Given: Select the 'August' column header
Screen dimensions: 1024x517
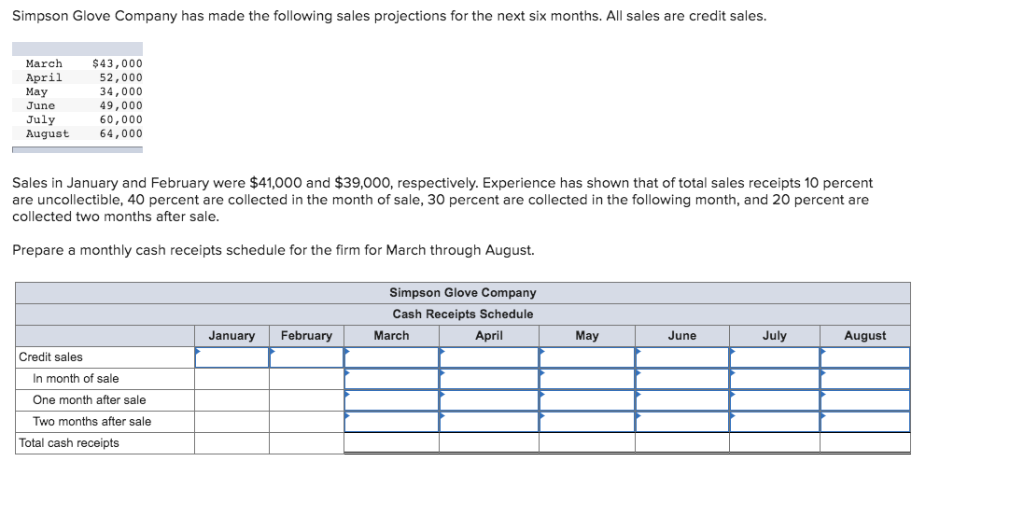Looking at the screenshot, I should (x=864, y=336).
